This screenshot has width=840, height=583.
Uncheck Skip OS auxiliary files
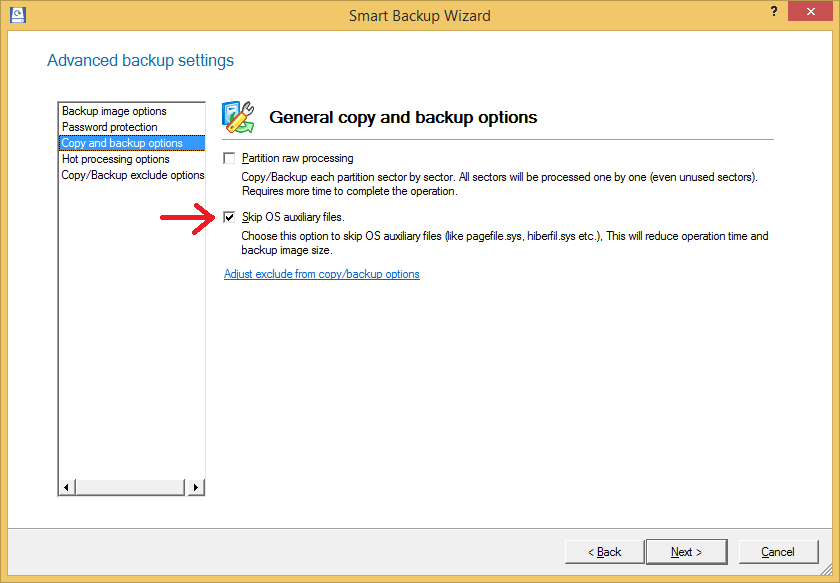point(230,217)
